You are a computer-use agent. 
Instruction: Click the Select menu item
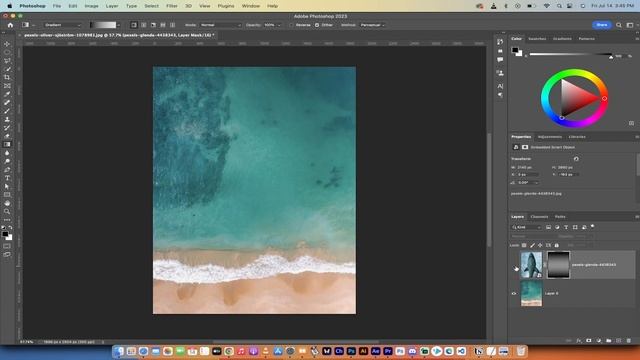click(151, 6)
